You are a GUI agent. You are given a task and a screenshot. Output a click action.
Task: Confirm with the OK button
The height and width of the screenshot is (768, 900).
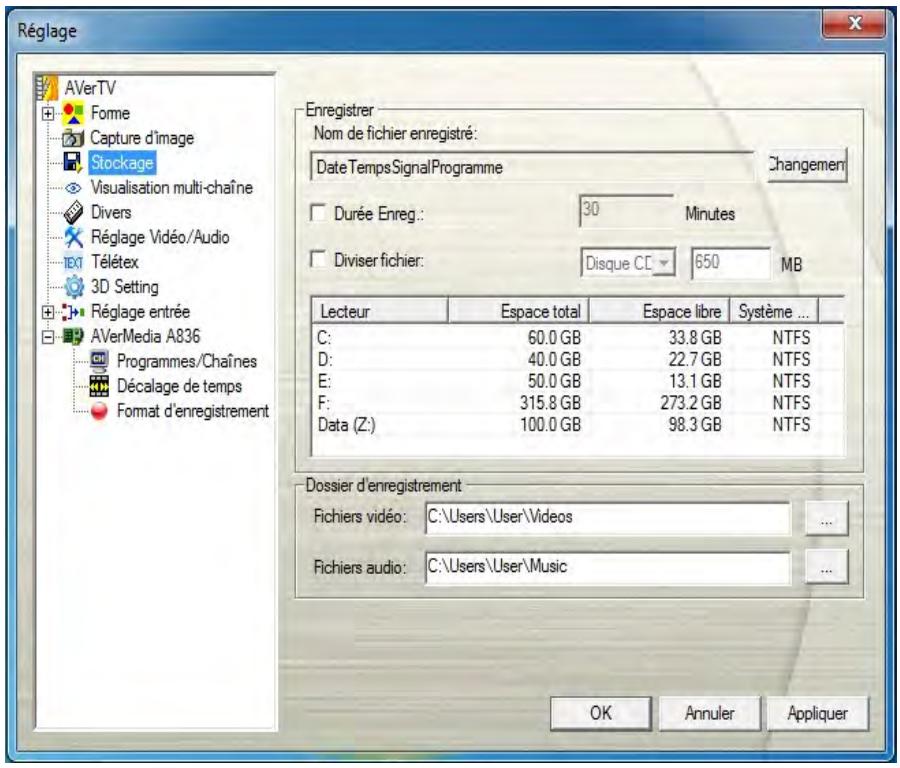click(x=600, y=713)
